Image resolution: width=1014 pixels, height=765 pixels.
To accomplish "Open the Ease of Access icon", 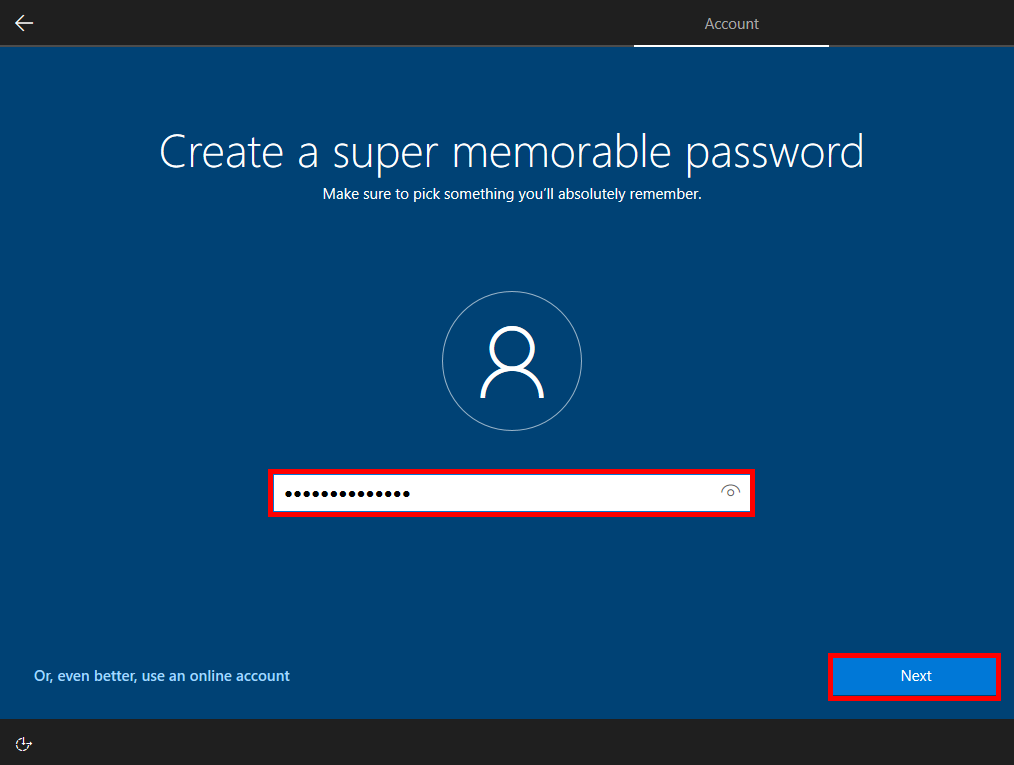I will pyautogui.click(x=25, y=743).
